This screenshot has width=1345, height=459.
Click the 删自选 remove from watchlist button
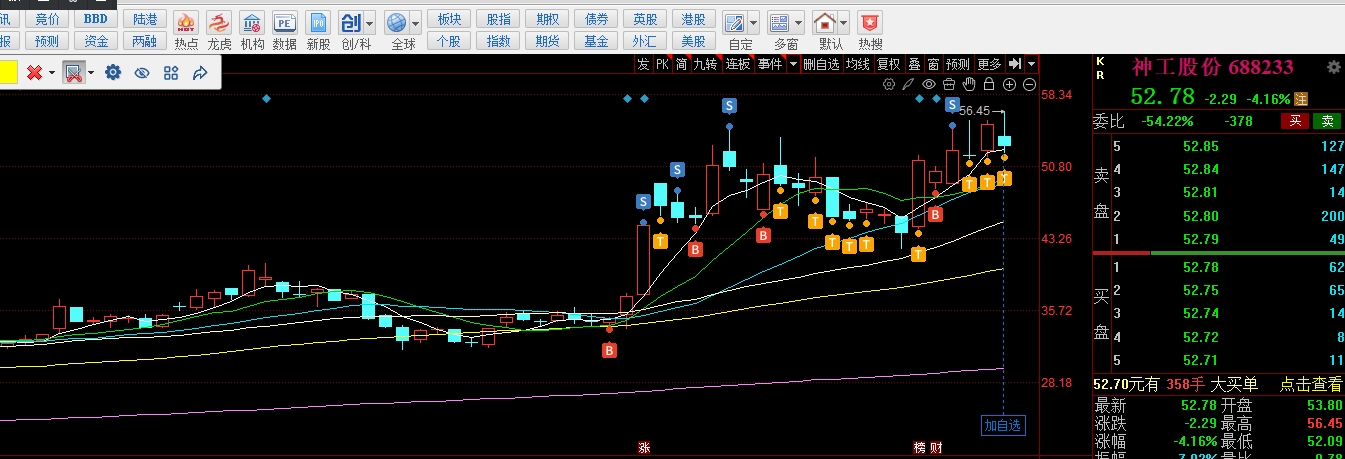coord(821,64)
